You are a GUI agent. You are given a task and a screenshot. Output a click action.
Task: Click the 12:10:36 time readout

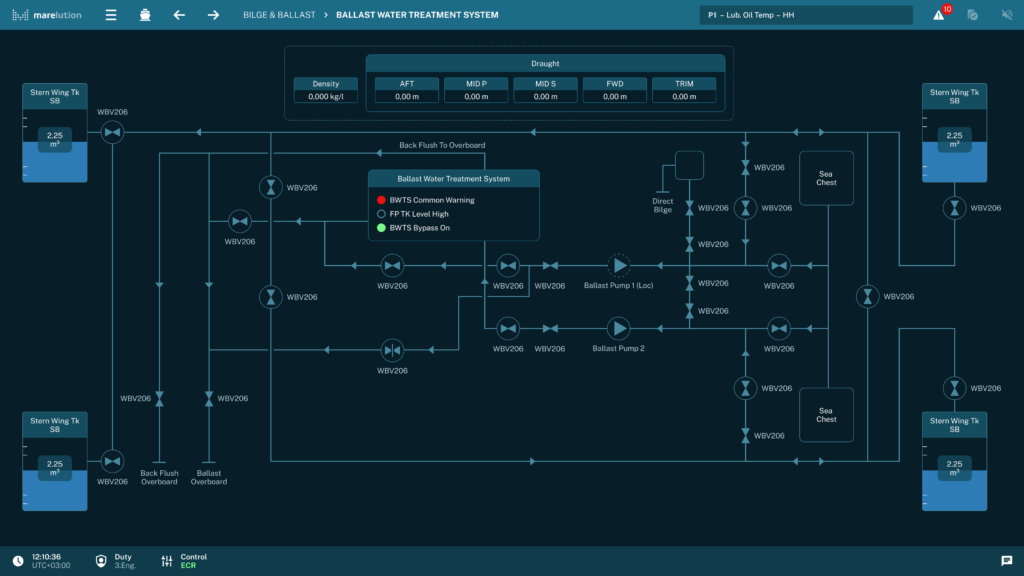46,557
